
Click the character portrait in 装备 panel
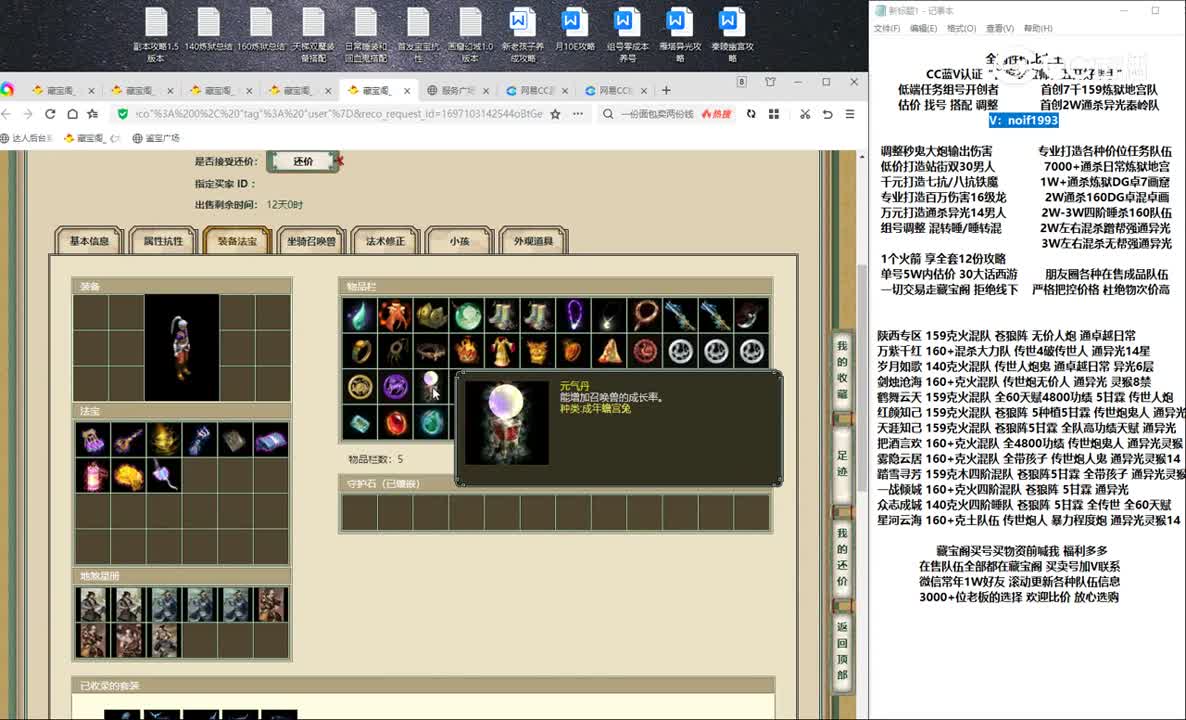click(182, 347)
